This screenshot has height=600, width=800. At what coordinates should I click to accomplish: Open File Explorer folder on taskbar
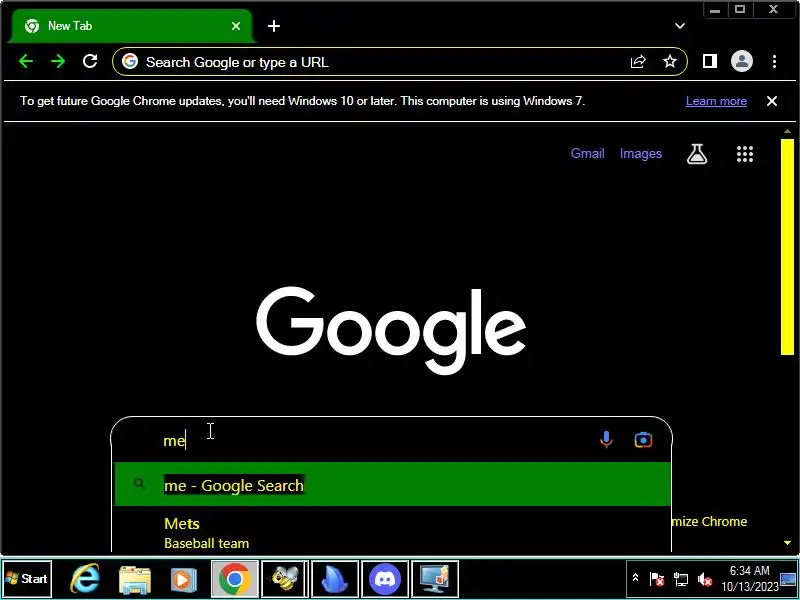point(135,579)
